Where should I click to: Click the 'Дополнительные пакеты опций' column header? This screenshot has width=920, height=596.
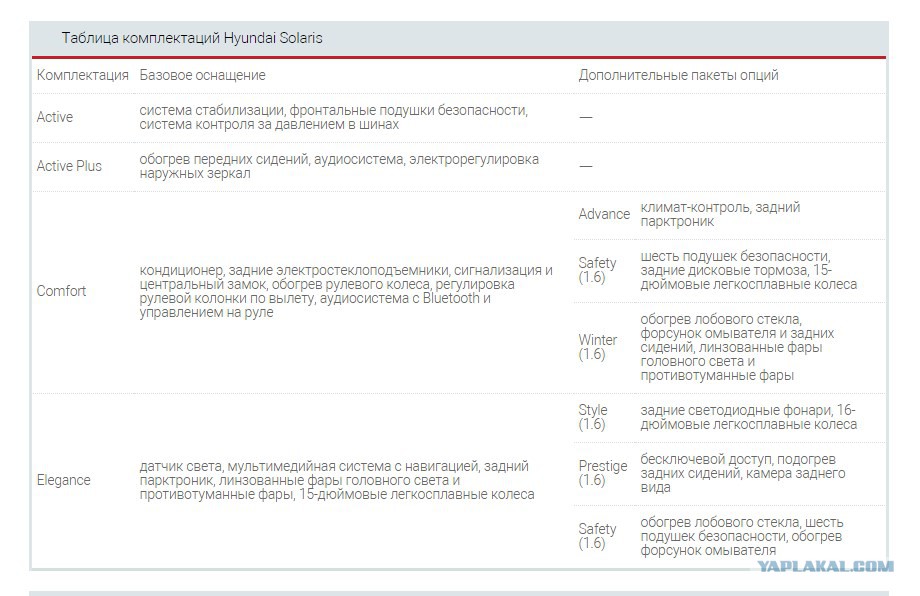(x=678, y=75)
